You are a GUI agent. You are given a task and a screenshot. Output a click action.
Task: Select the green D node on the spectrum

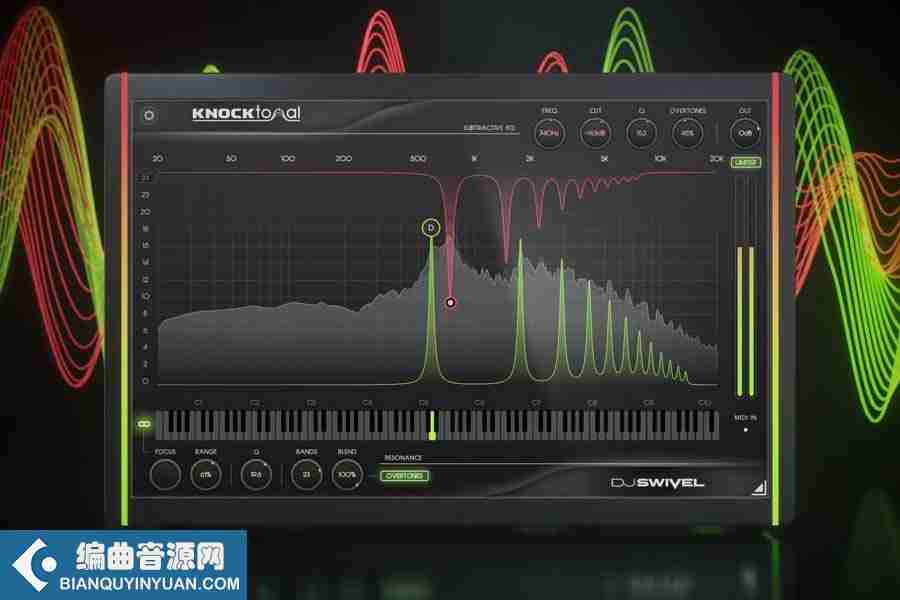(430, 228)
